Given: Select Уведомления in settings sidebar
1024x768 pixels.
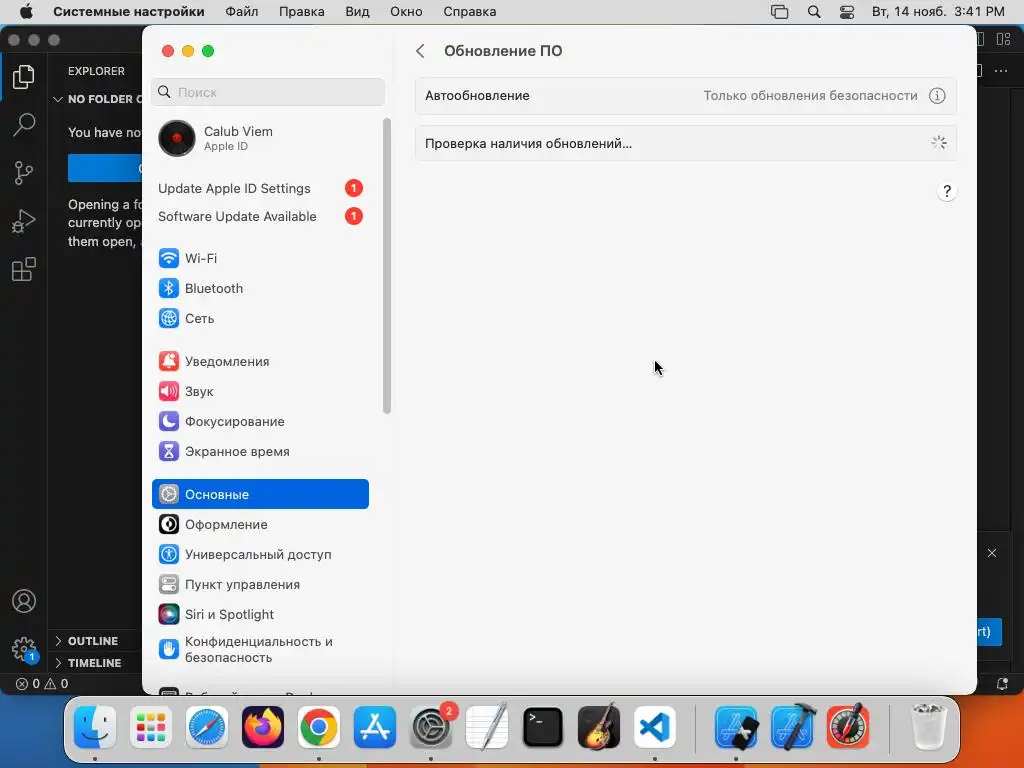Looking at the screenshot, I should click(x=260, y=361).
